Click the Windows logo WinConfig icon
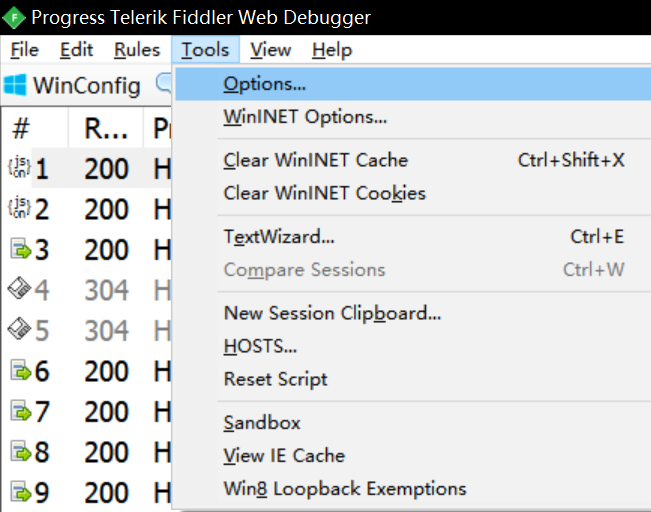Viewport: 651px width, 512px height. 16,85
